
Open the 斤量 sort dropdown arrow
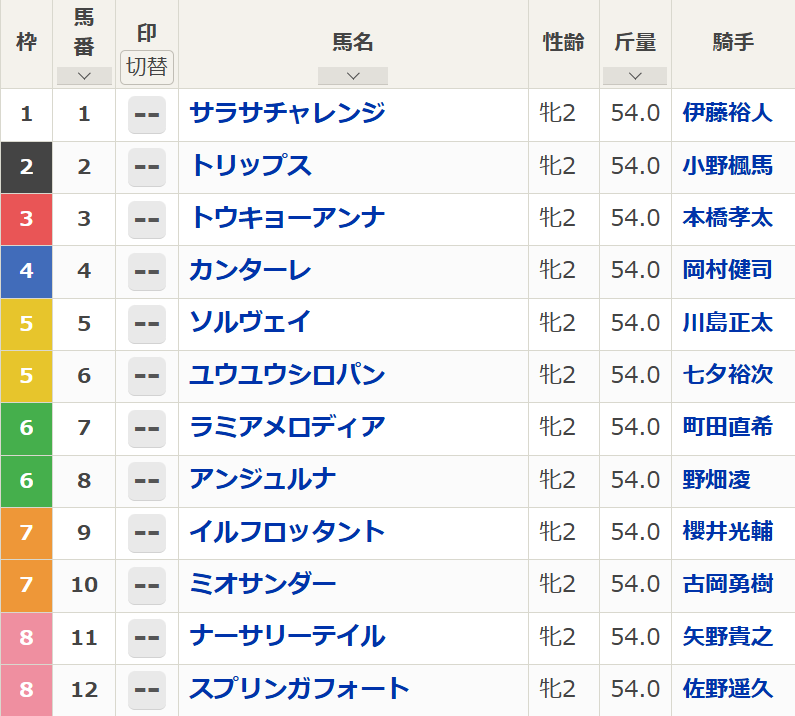click(x=635, y=76)
